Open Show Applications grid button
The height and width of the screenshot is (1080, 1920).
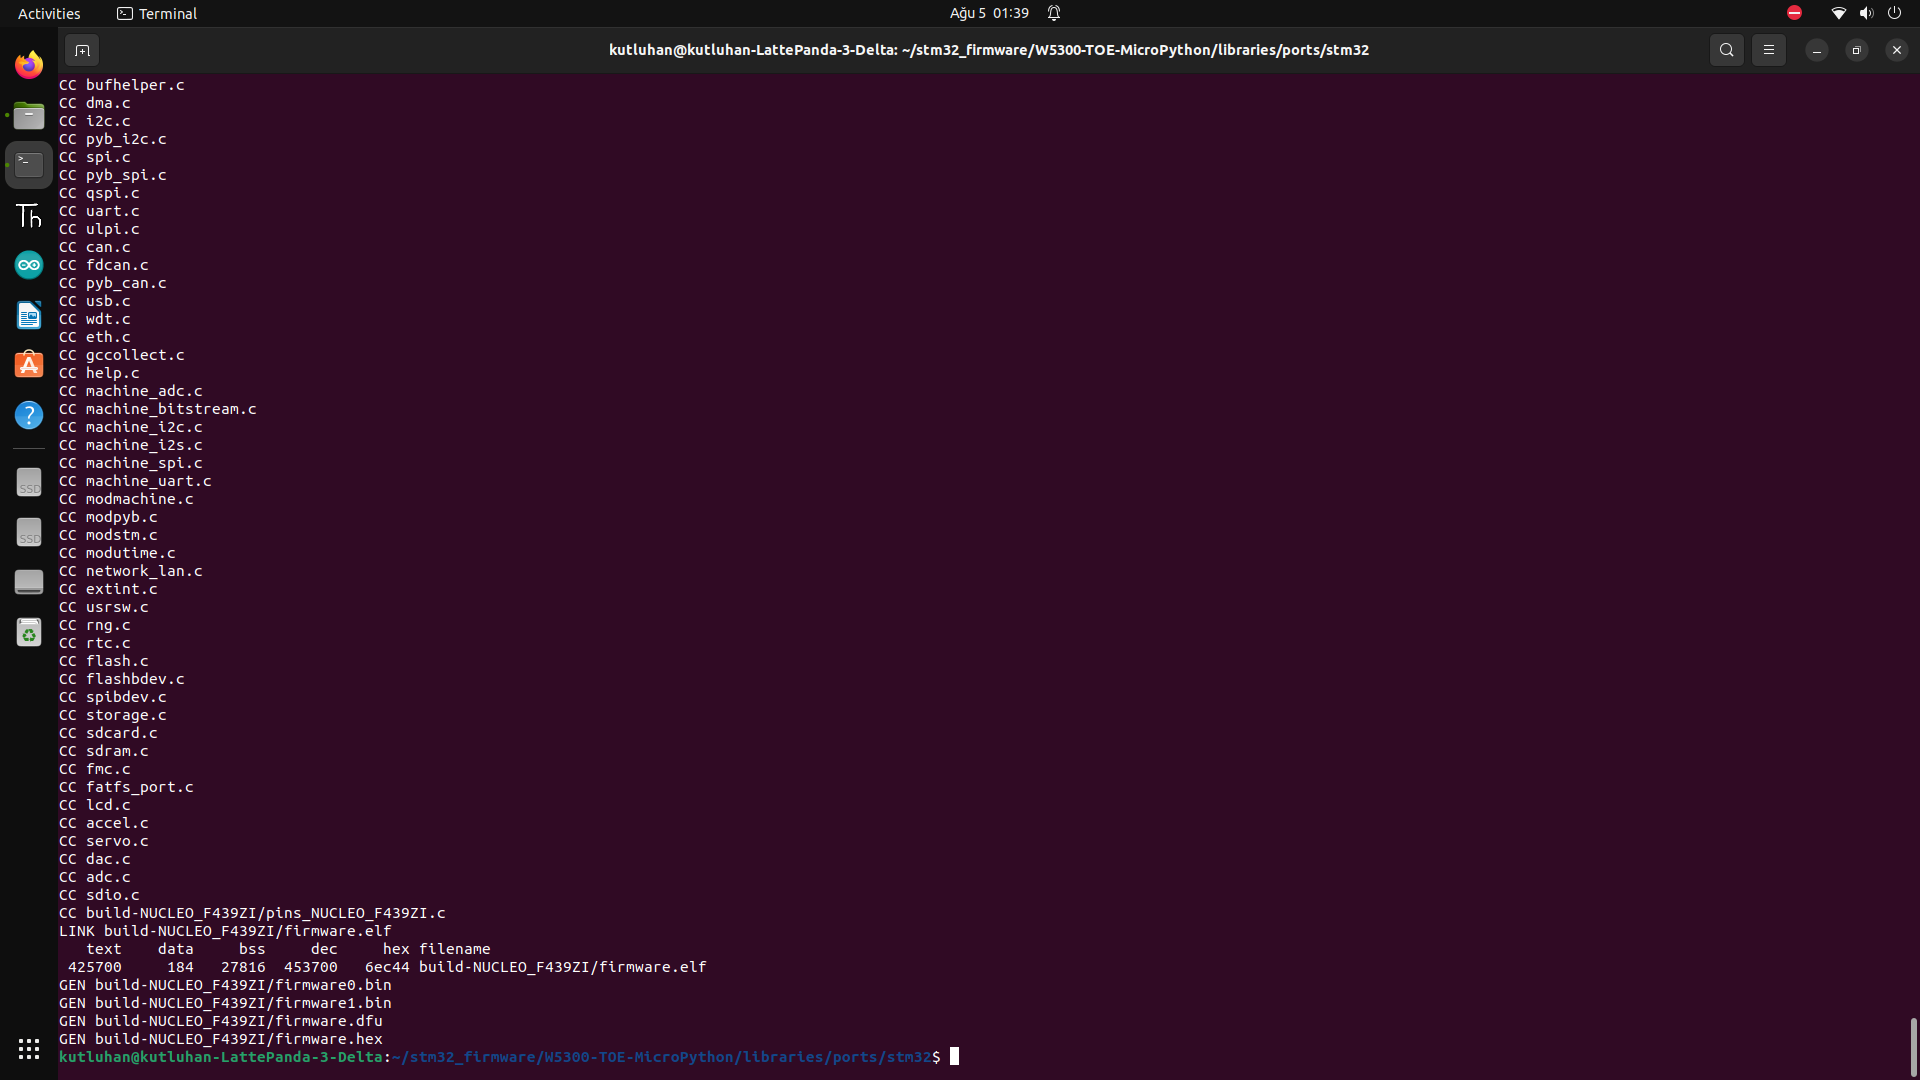[x=28, y=1048]
